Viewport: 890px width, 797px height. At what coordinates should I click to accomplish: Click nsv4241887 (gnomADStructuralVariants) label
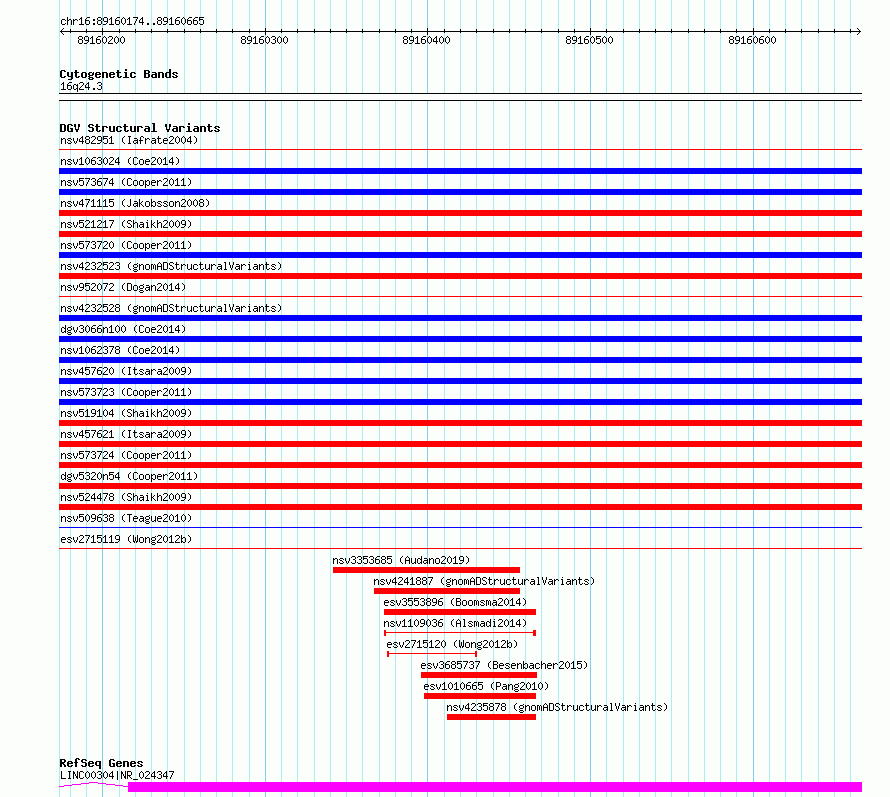pyautogui.click(x=484, y=581)
